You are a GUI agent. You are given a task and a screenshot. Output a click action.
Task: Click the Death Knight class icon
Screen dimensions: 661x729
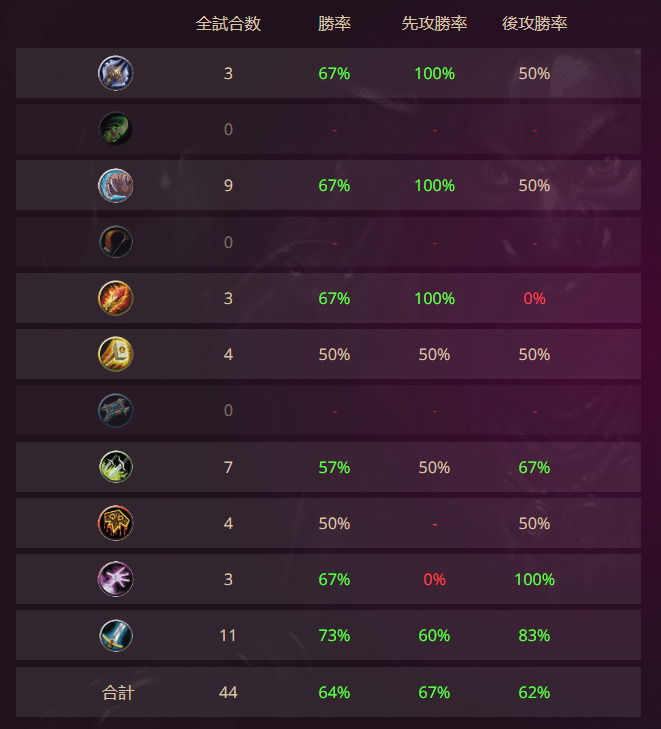[116, 73]
